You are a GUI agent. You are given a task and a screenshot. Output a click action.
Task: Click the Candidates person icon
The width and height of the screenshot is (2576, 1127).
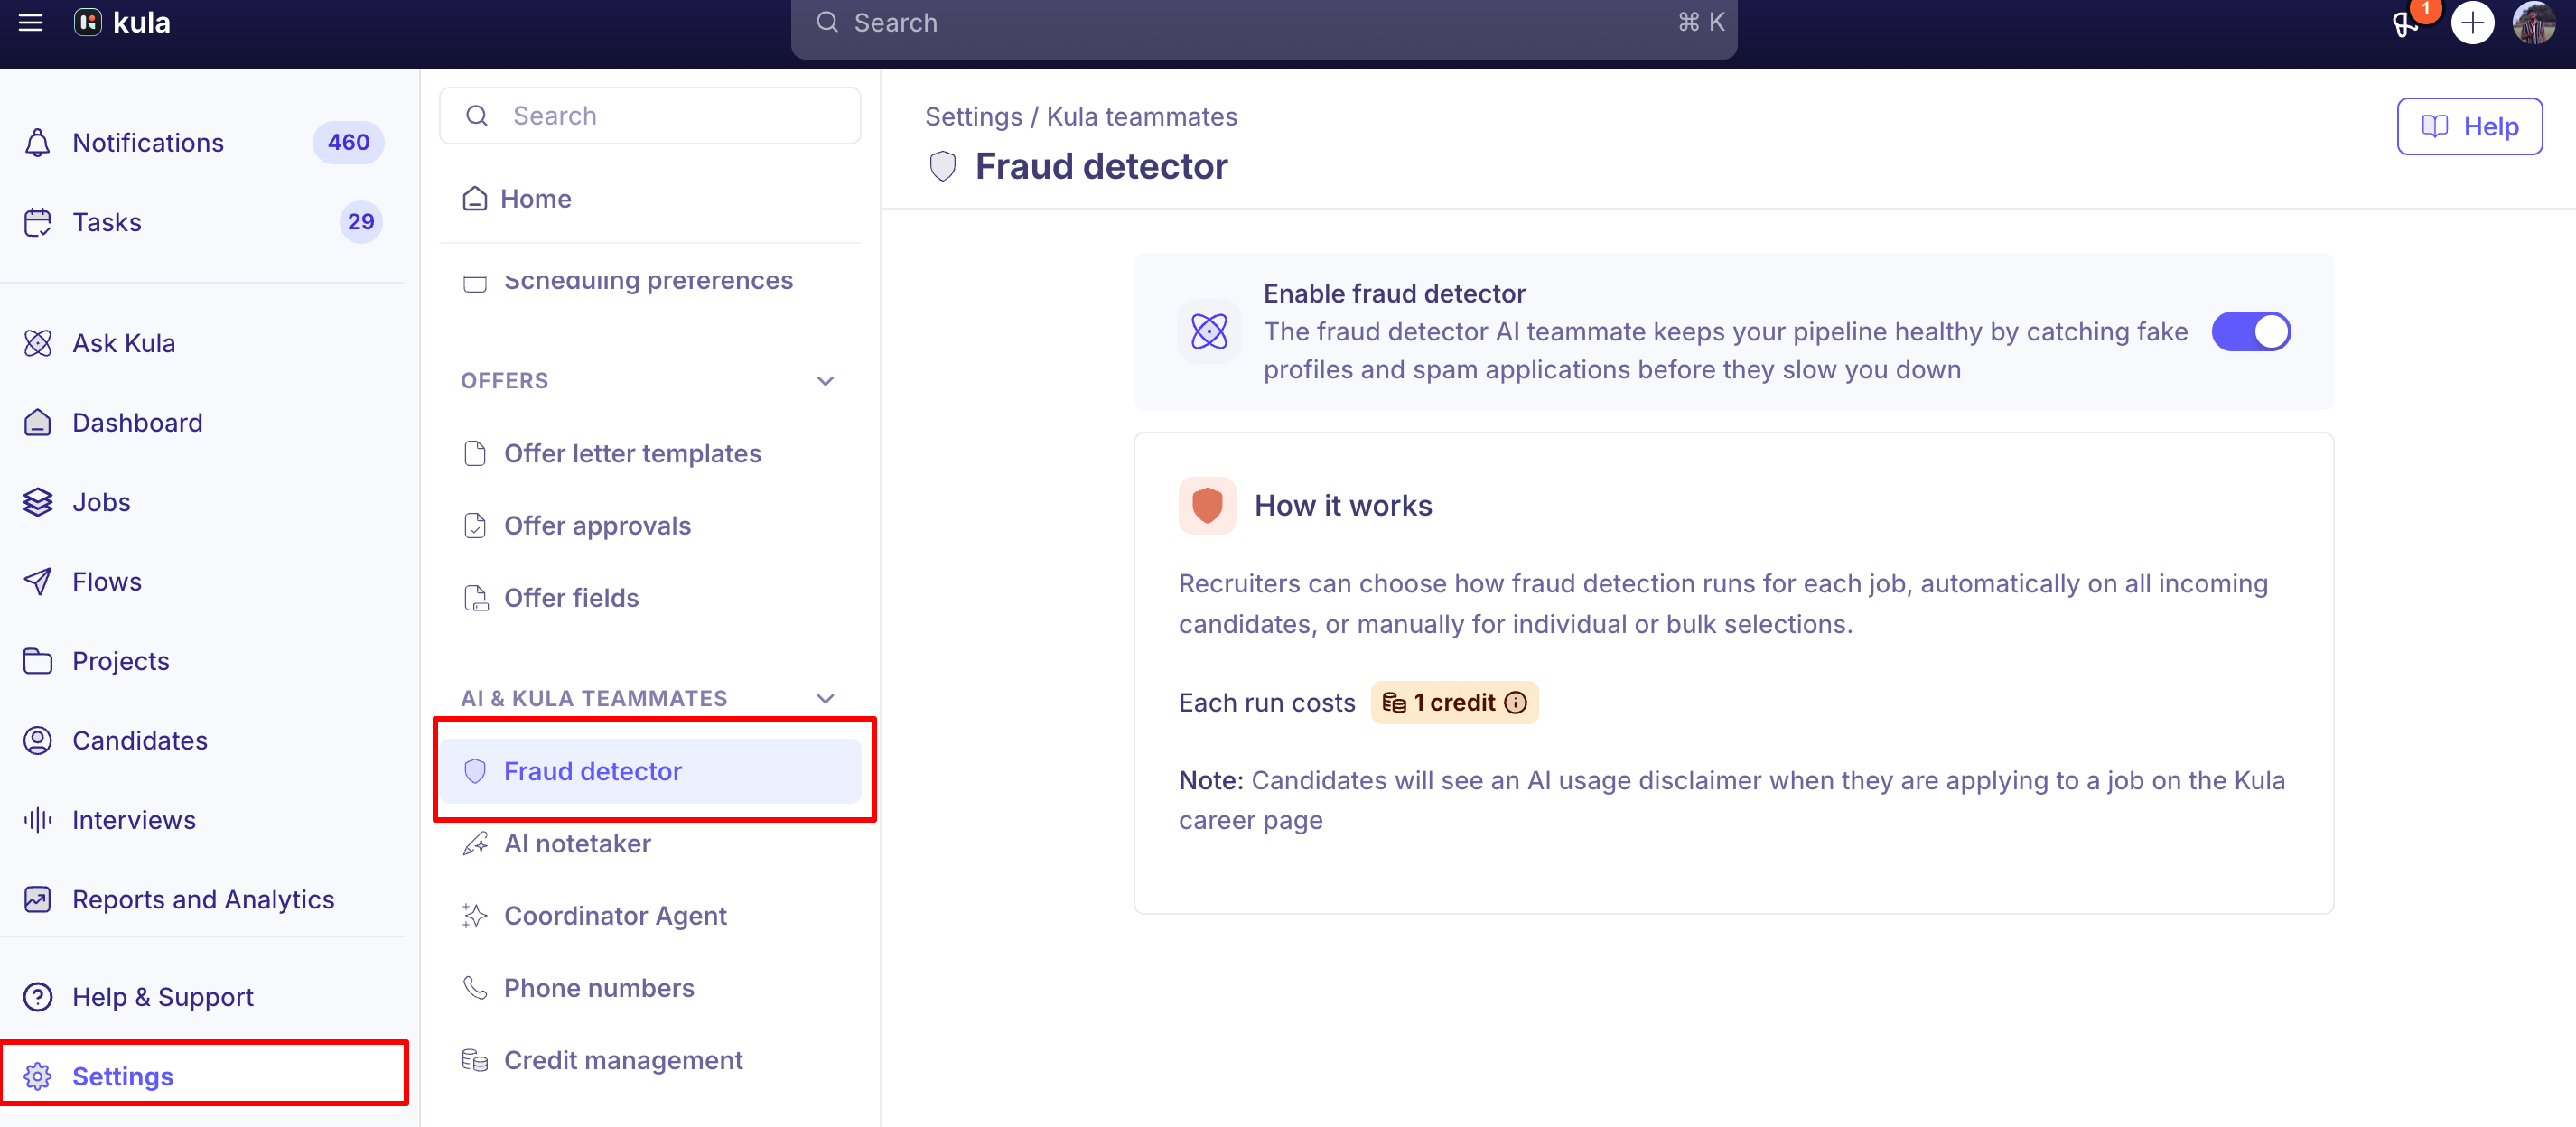pyautogui.click(x=38, y=740)
